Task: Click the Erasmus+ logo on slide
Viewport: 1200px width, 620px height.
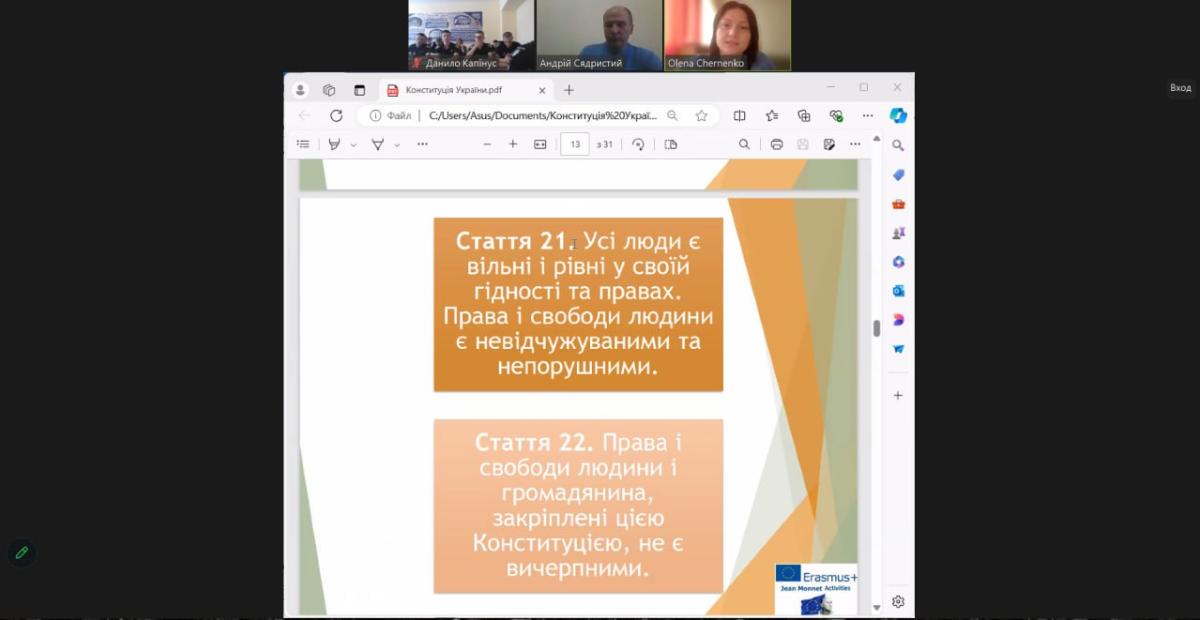Action: (816, 589)
